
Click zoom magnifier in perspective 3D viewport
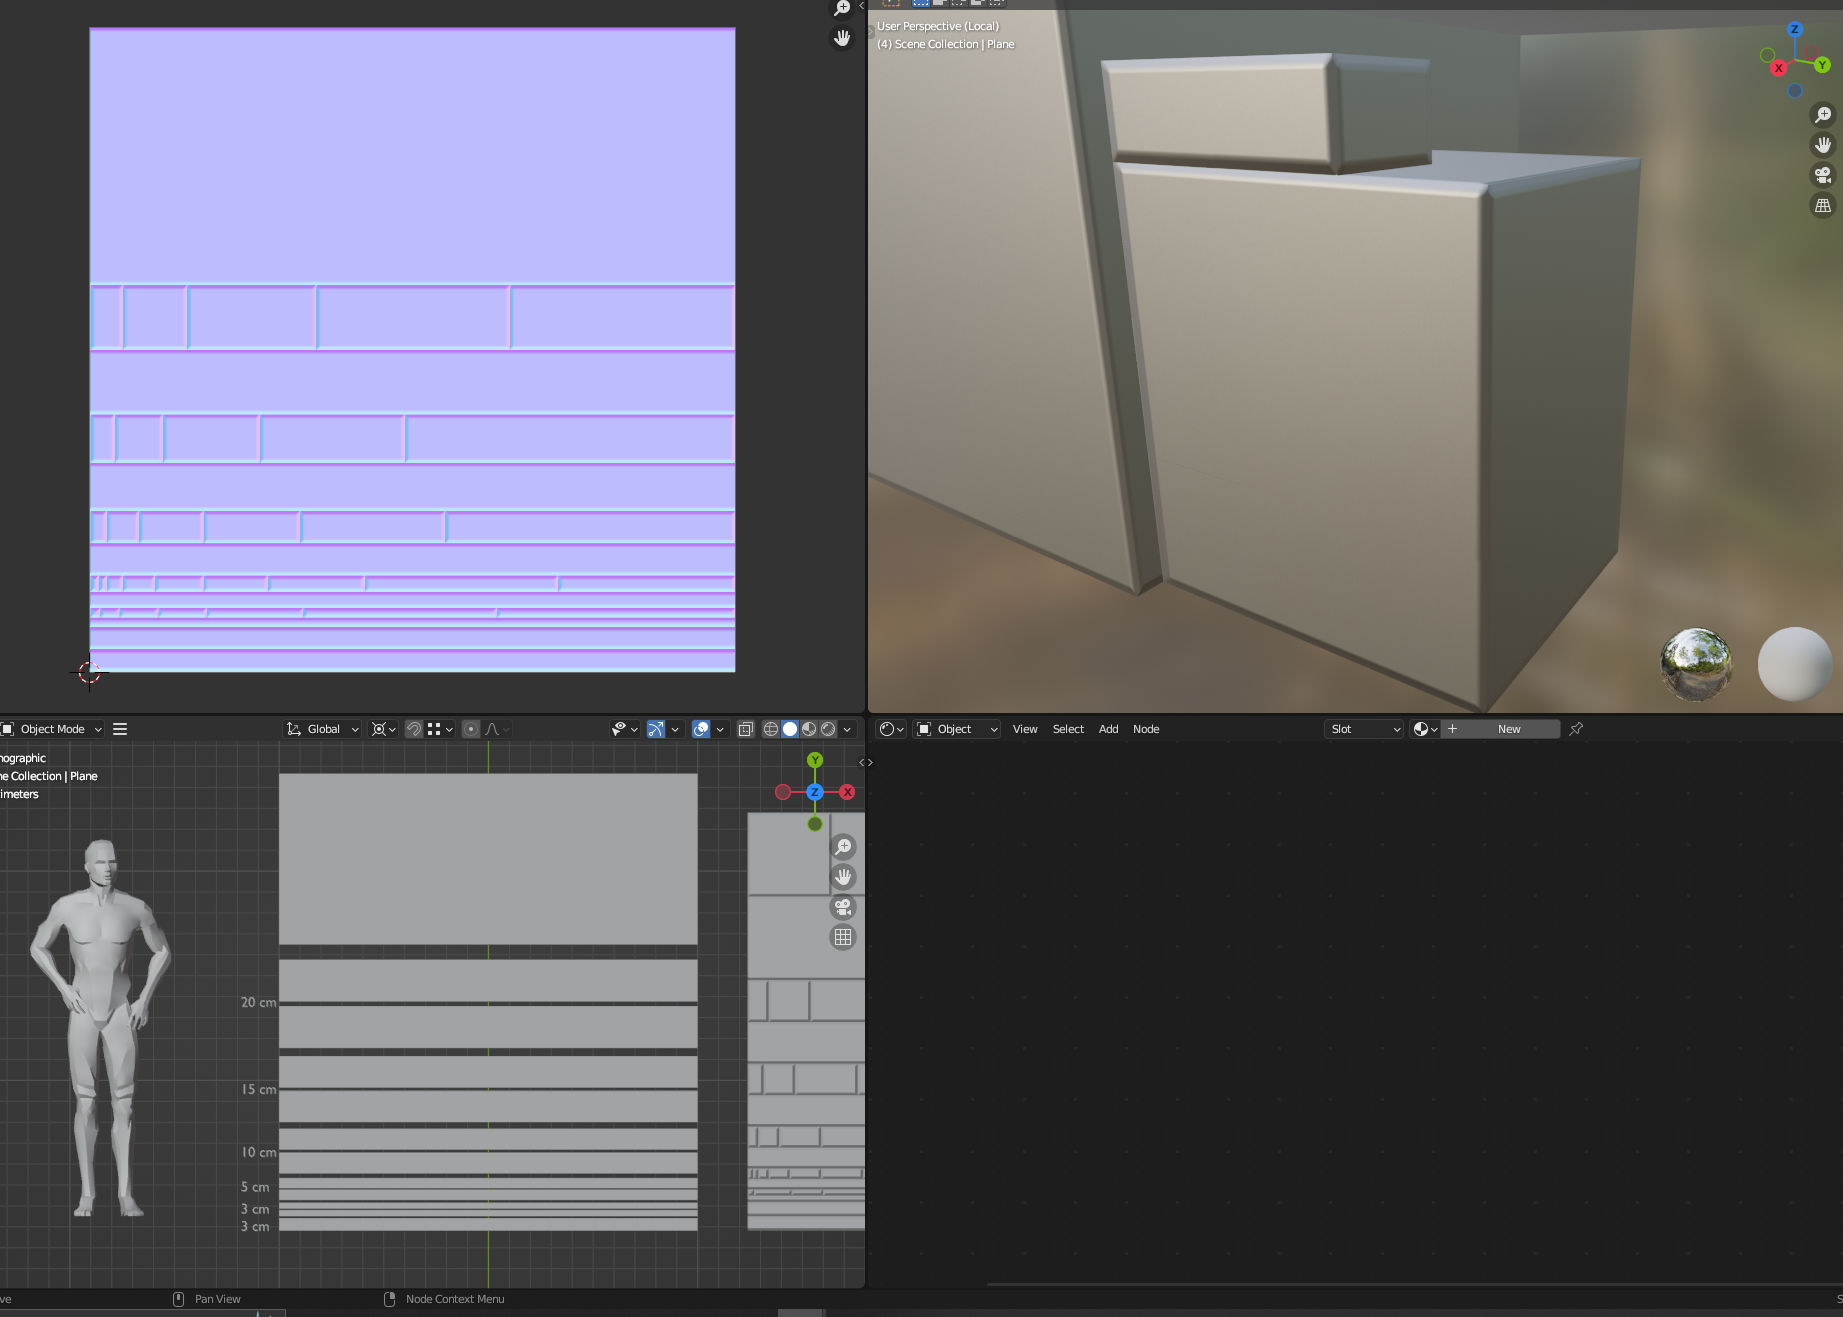point(1823,115)
